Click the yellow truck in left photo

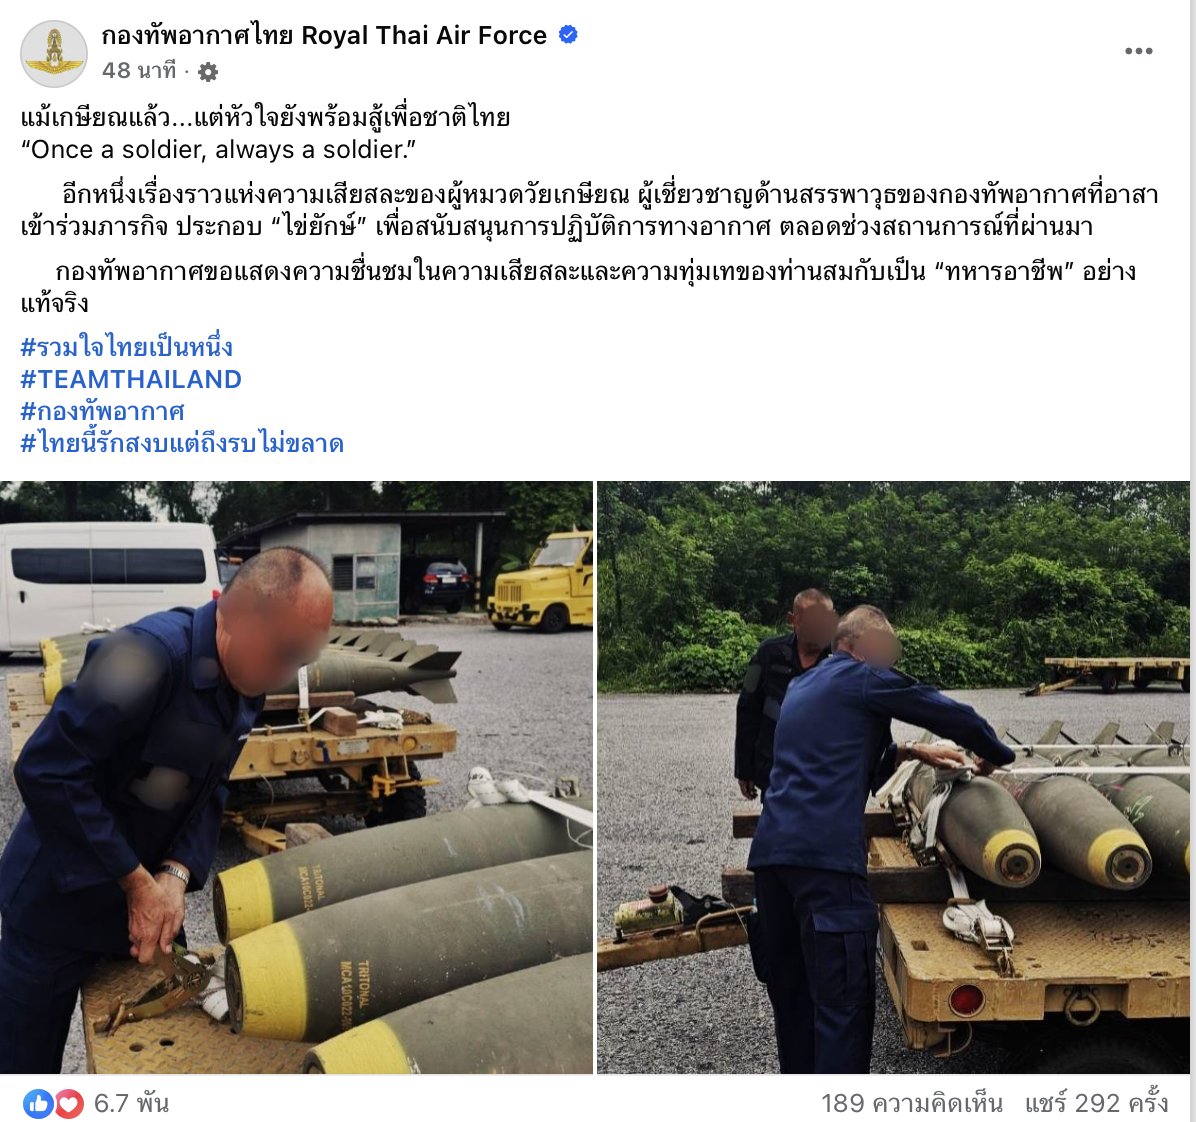coord(541,584)
